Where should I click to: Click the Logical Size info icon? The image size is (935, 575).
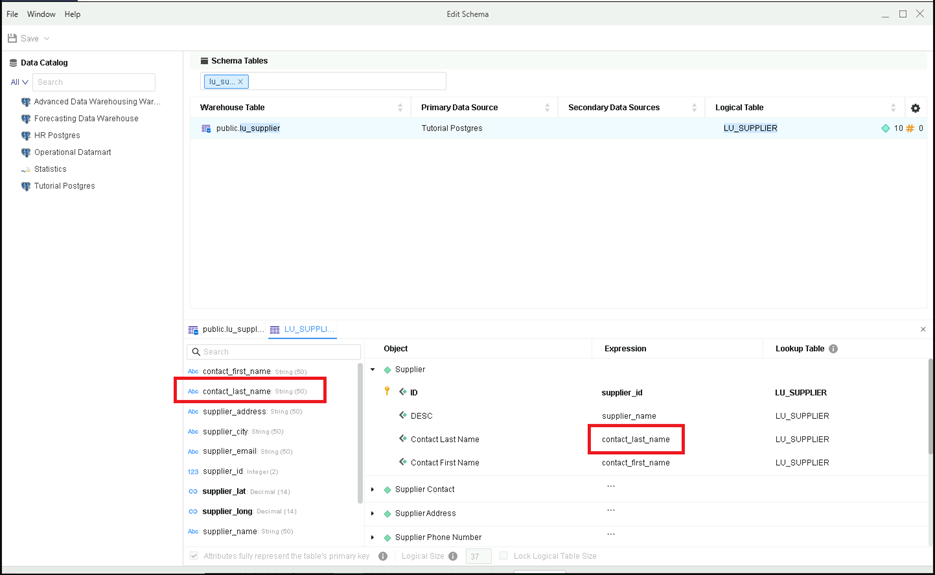[453, 556]
